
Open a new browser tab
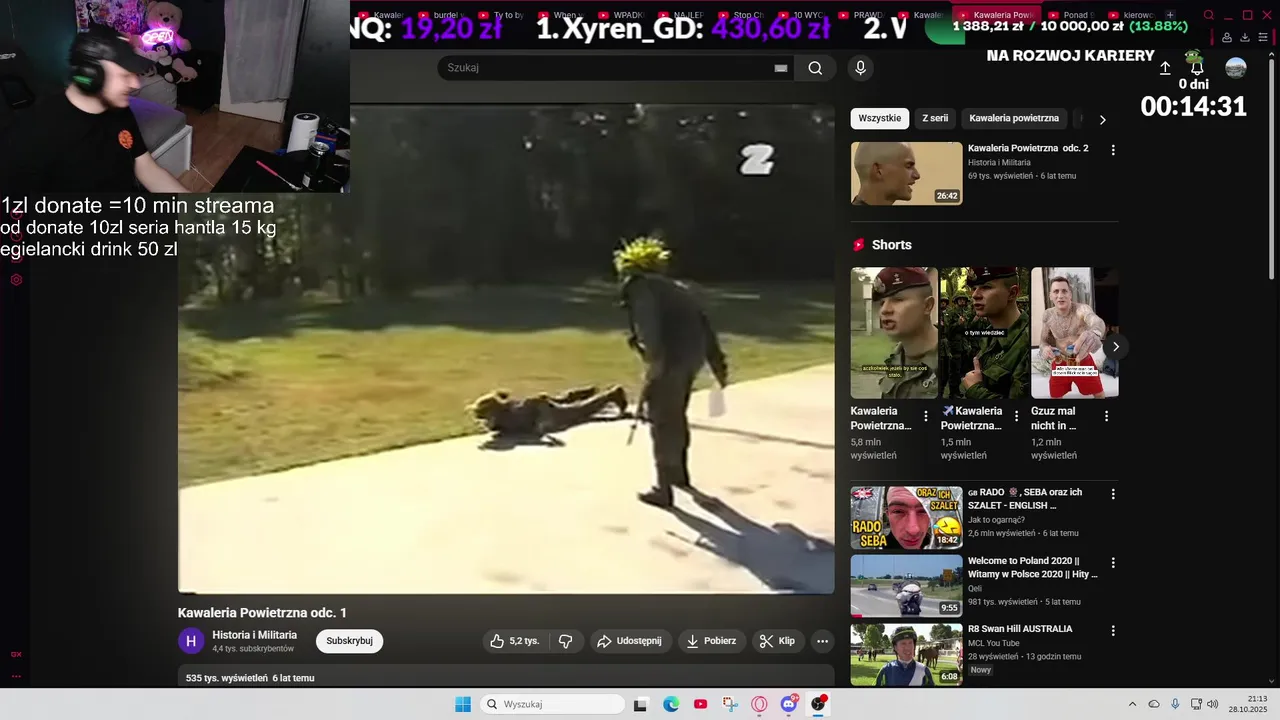1170,15
